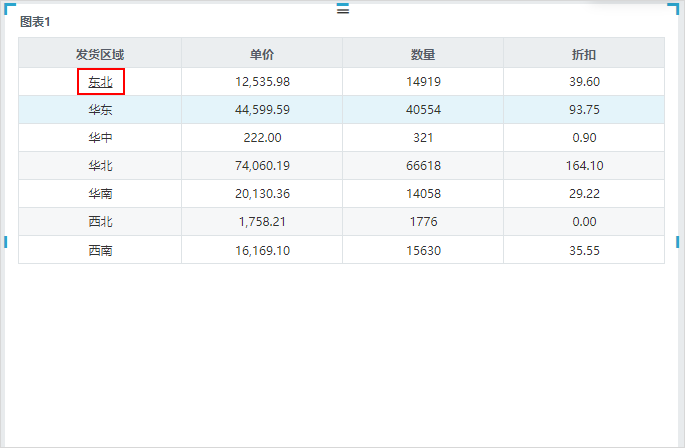Click the 单价 column header
Screen dimensions: 685x448
(x=262, y=55)
